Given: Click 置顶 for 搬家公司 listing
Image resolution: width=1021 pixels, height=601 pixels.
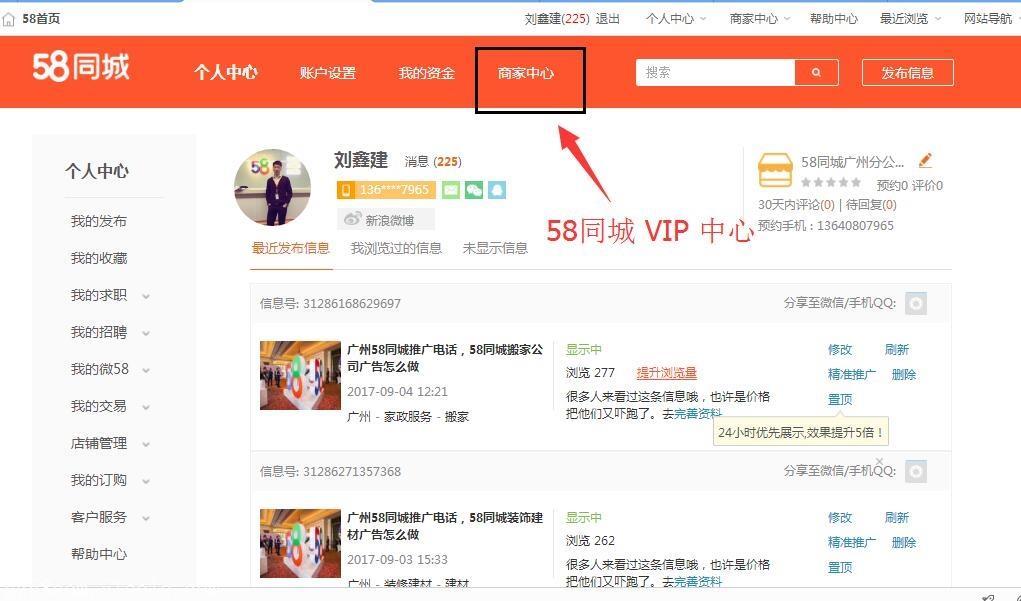Looking at the screenshot, I should pyautogui.click(x=840, y=399).
